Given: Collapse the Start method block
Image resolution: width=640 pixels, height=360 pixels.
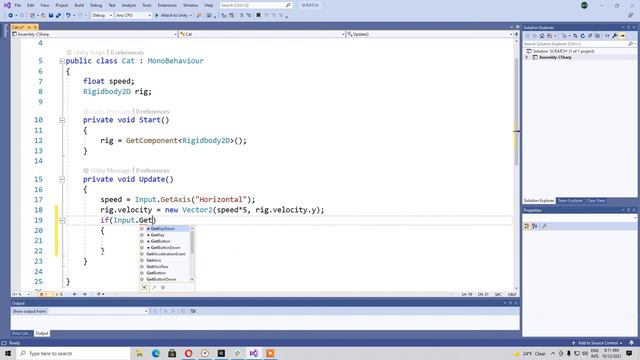Looking at the screenshot, I should click(x=62, y=120).
